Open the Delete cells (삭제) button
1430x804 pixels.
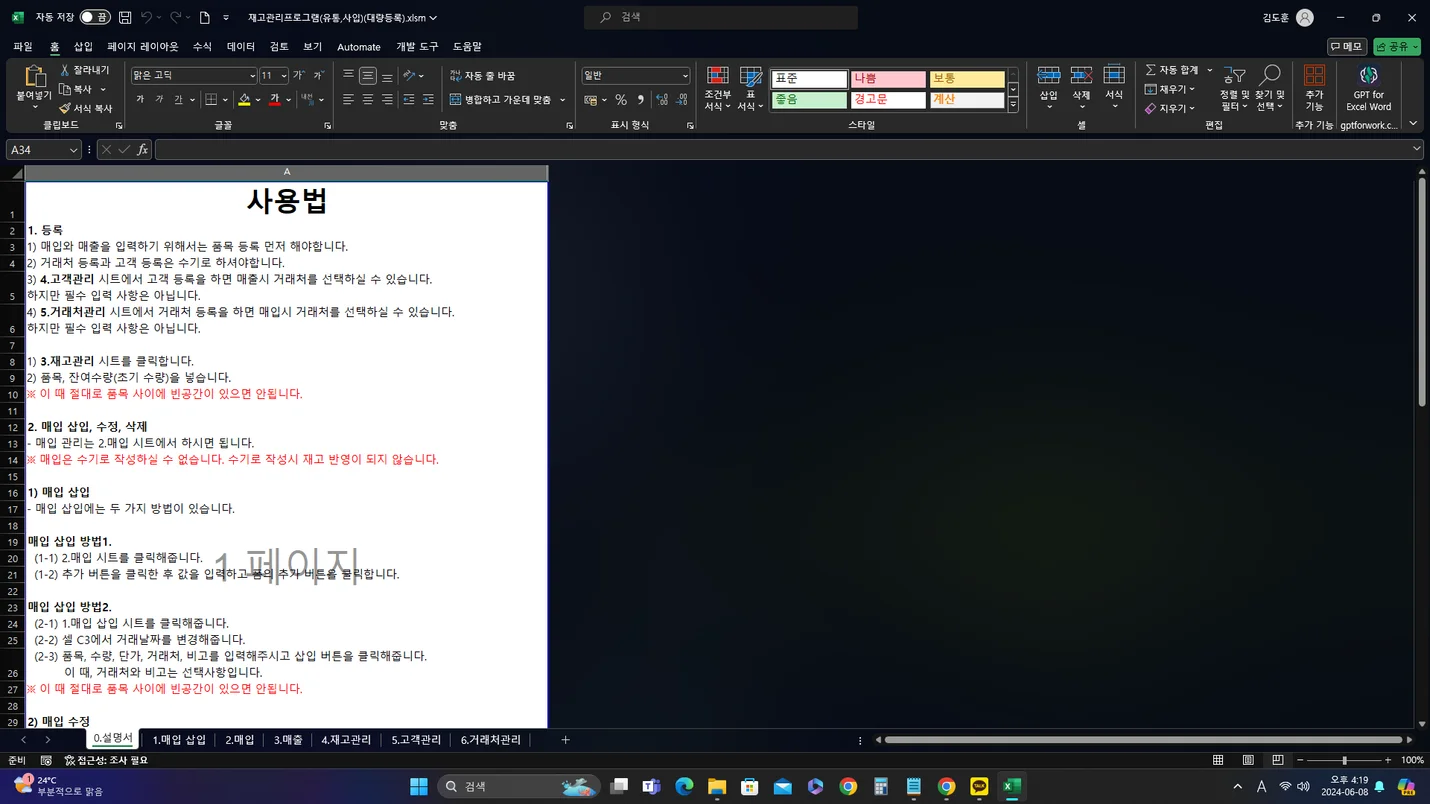click(x=1081, y=88)
